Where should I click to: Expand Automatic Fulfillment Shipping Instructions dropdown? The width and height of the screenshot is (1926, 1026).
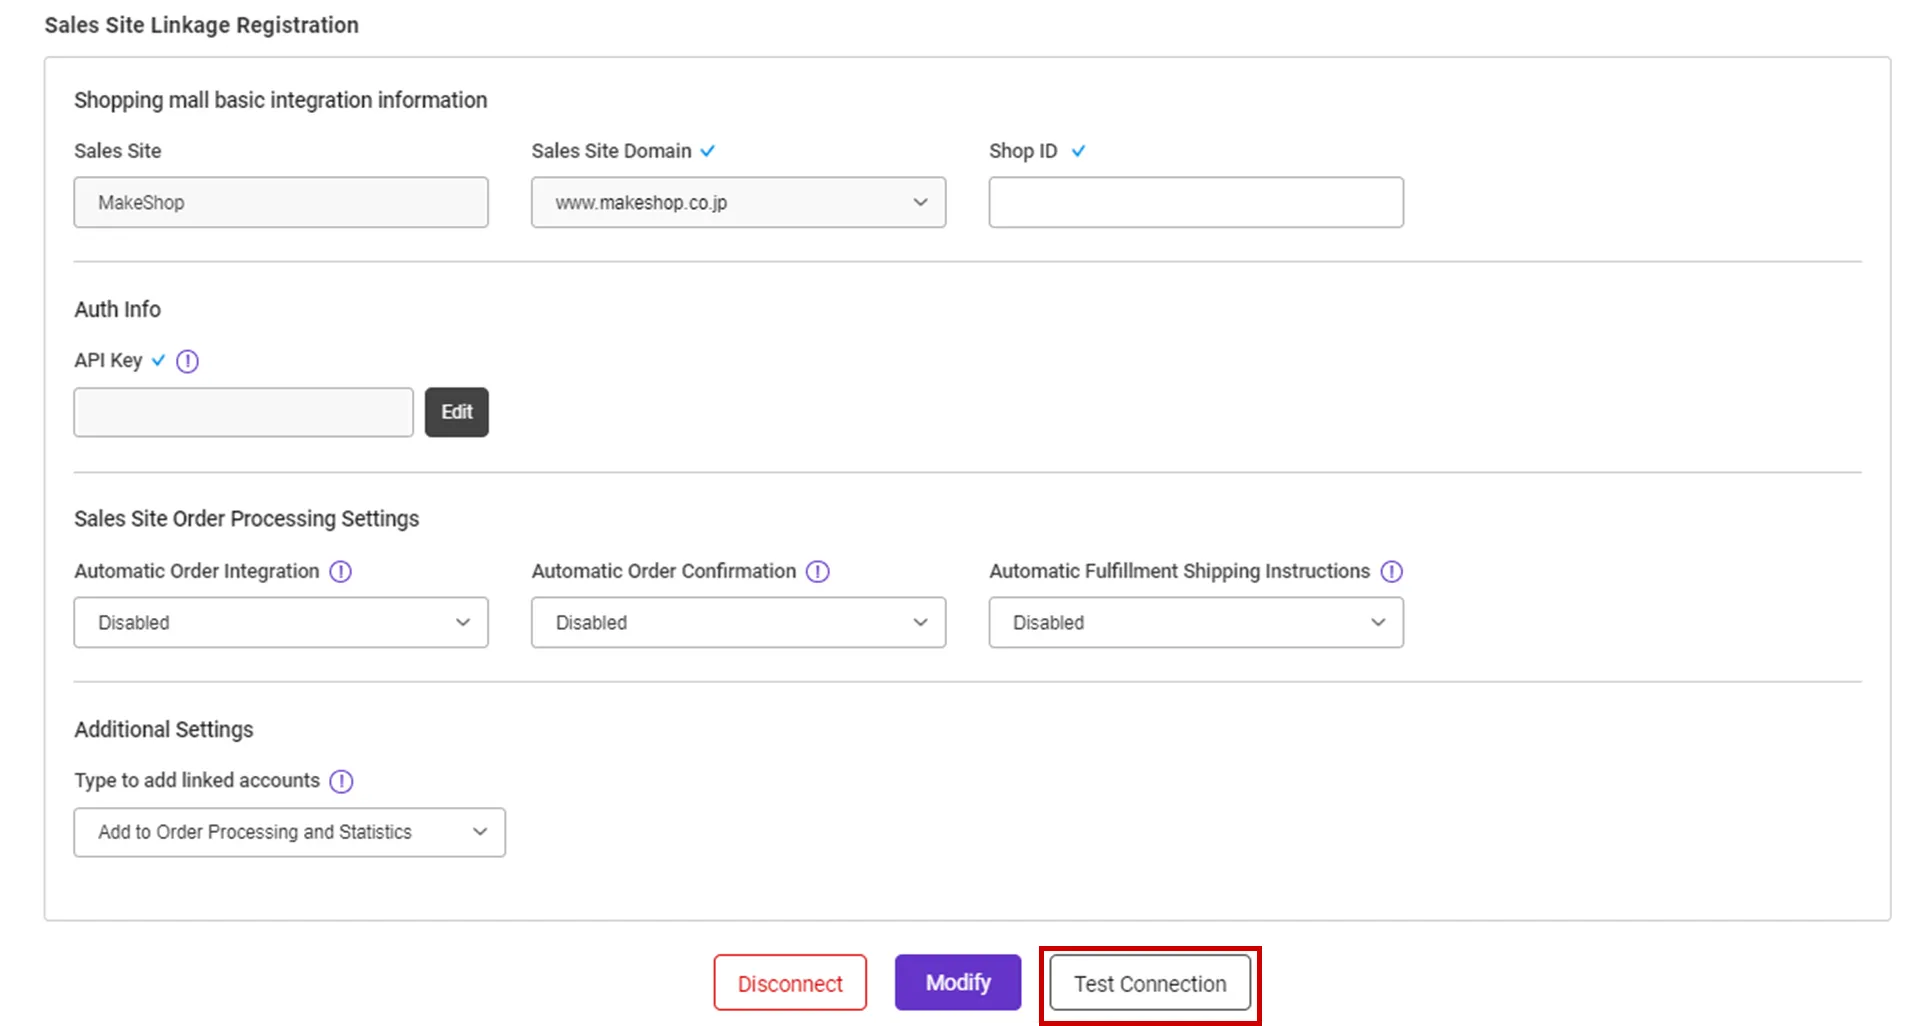1196,623
